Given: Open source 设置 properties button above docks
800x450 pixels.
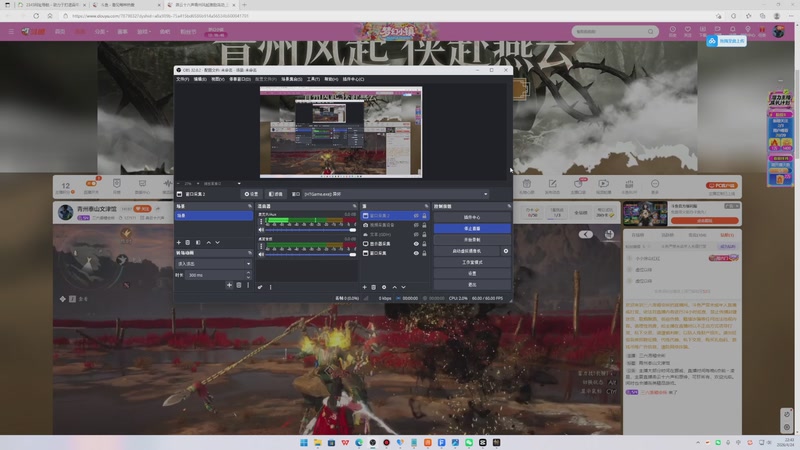Looking at the screenshot, I should click(x=251, y=194).
